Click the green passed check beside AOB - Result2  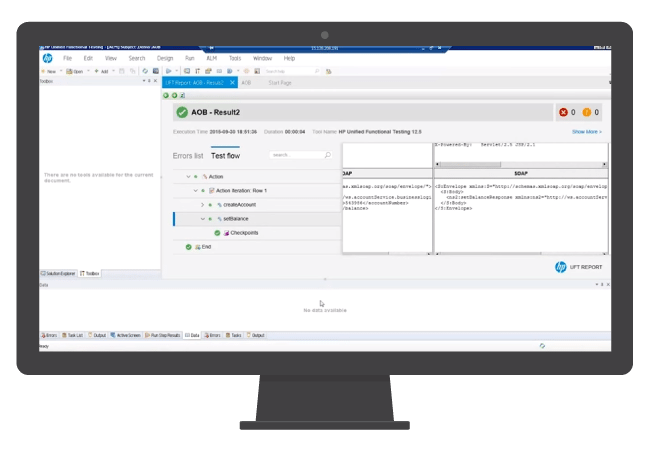pos(182,112)
